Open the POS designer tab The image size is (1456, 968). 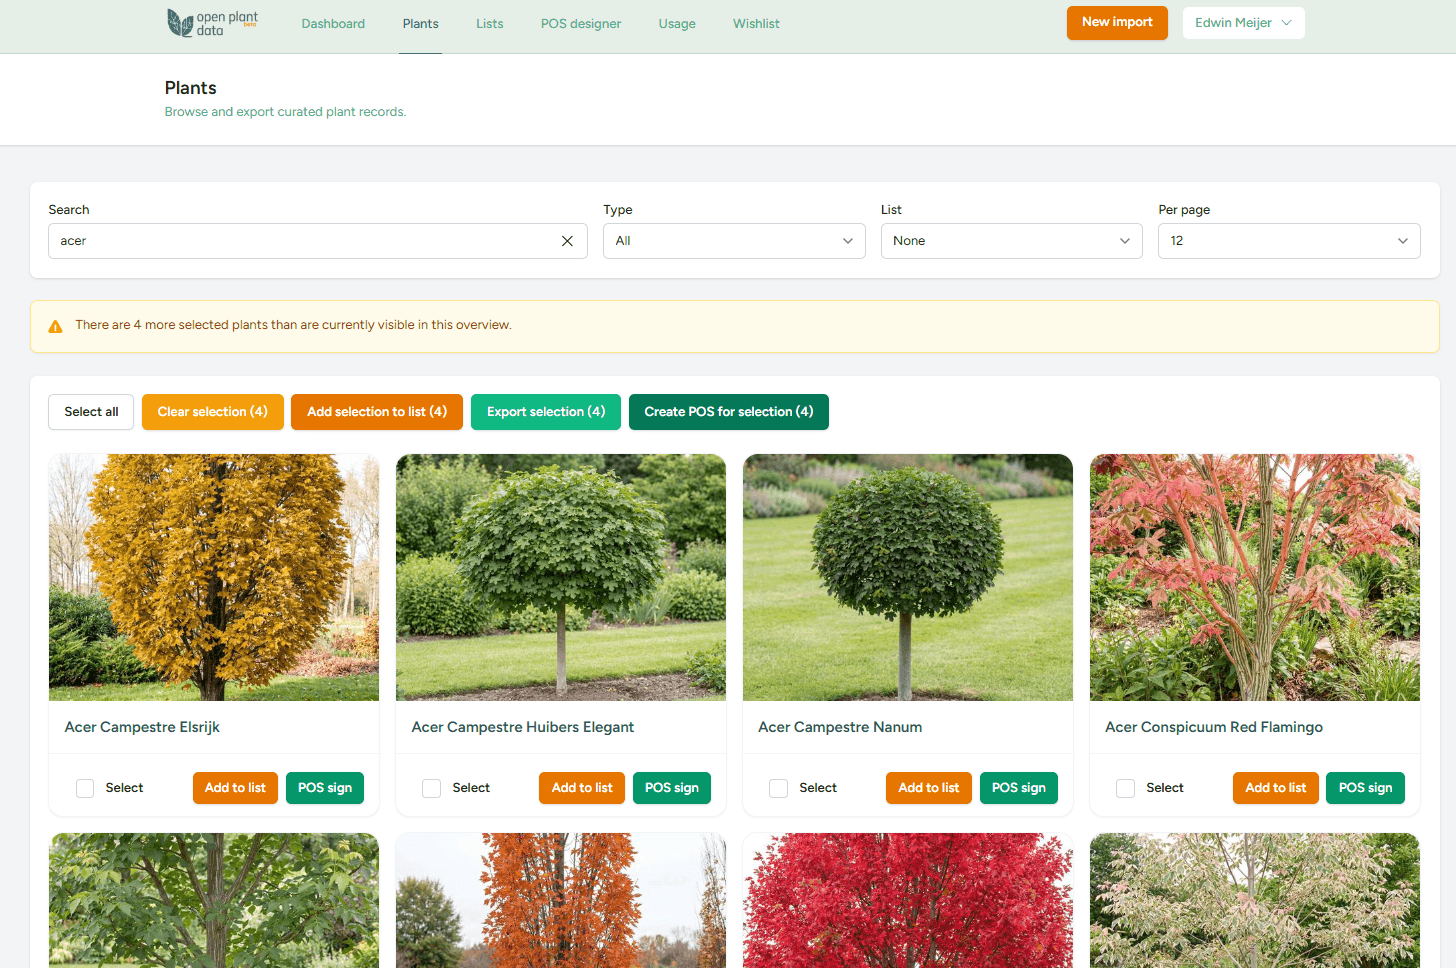pyautogui.click(x=581, y=24)
